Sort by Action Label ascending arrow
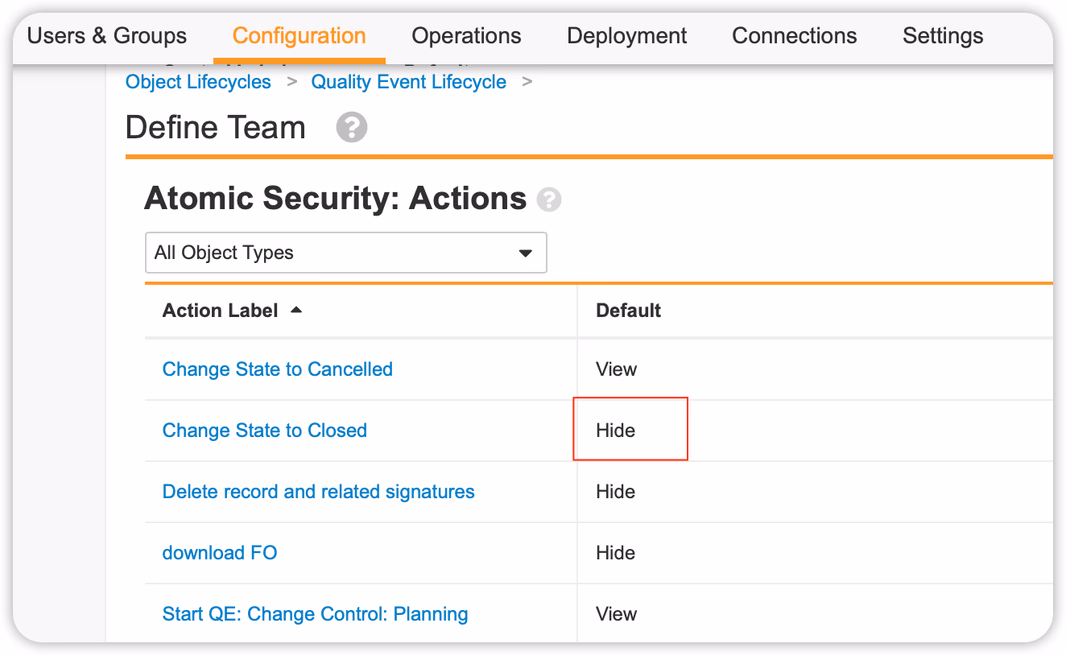Viewport: 1066px width, 655px height. [x=296, y=310]
